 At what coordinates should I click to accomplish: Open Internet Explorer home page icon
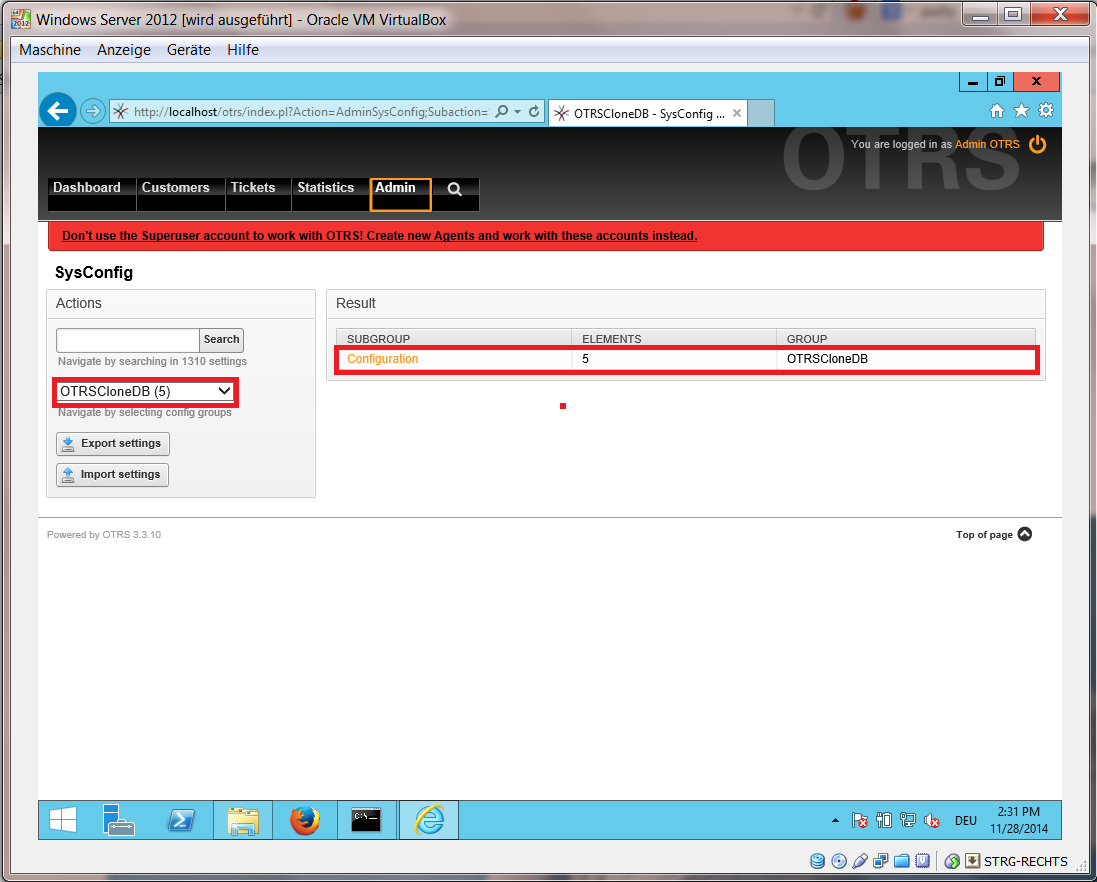997,110
